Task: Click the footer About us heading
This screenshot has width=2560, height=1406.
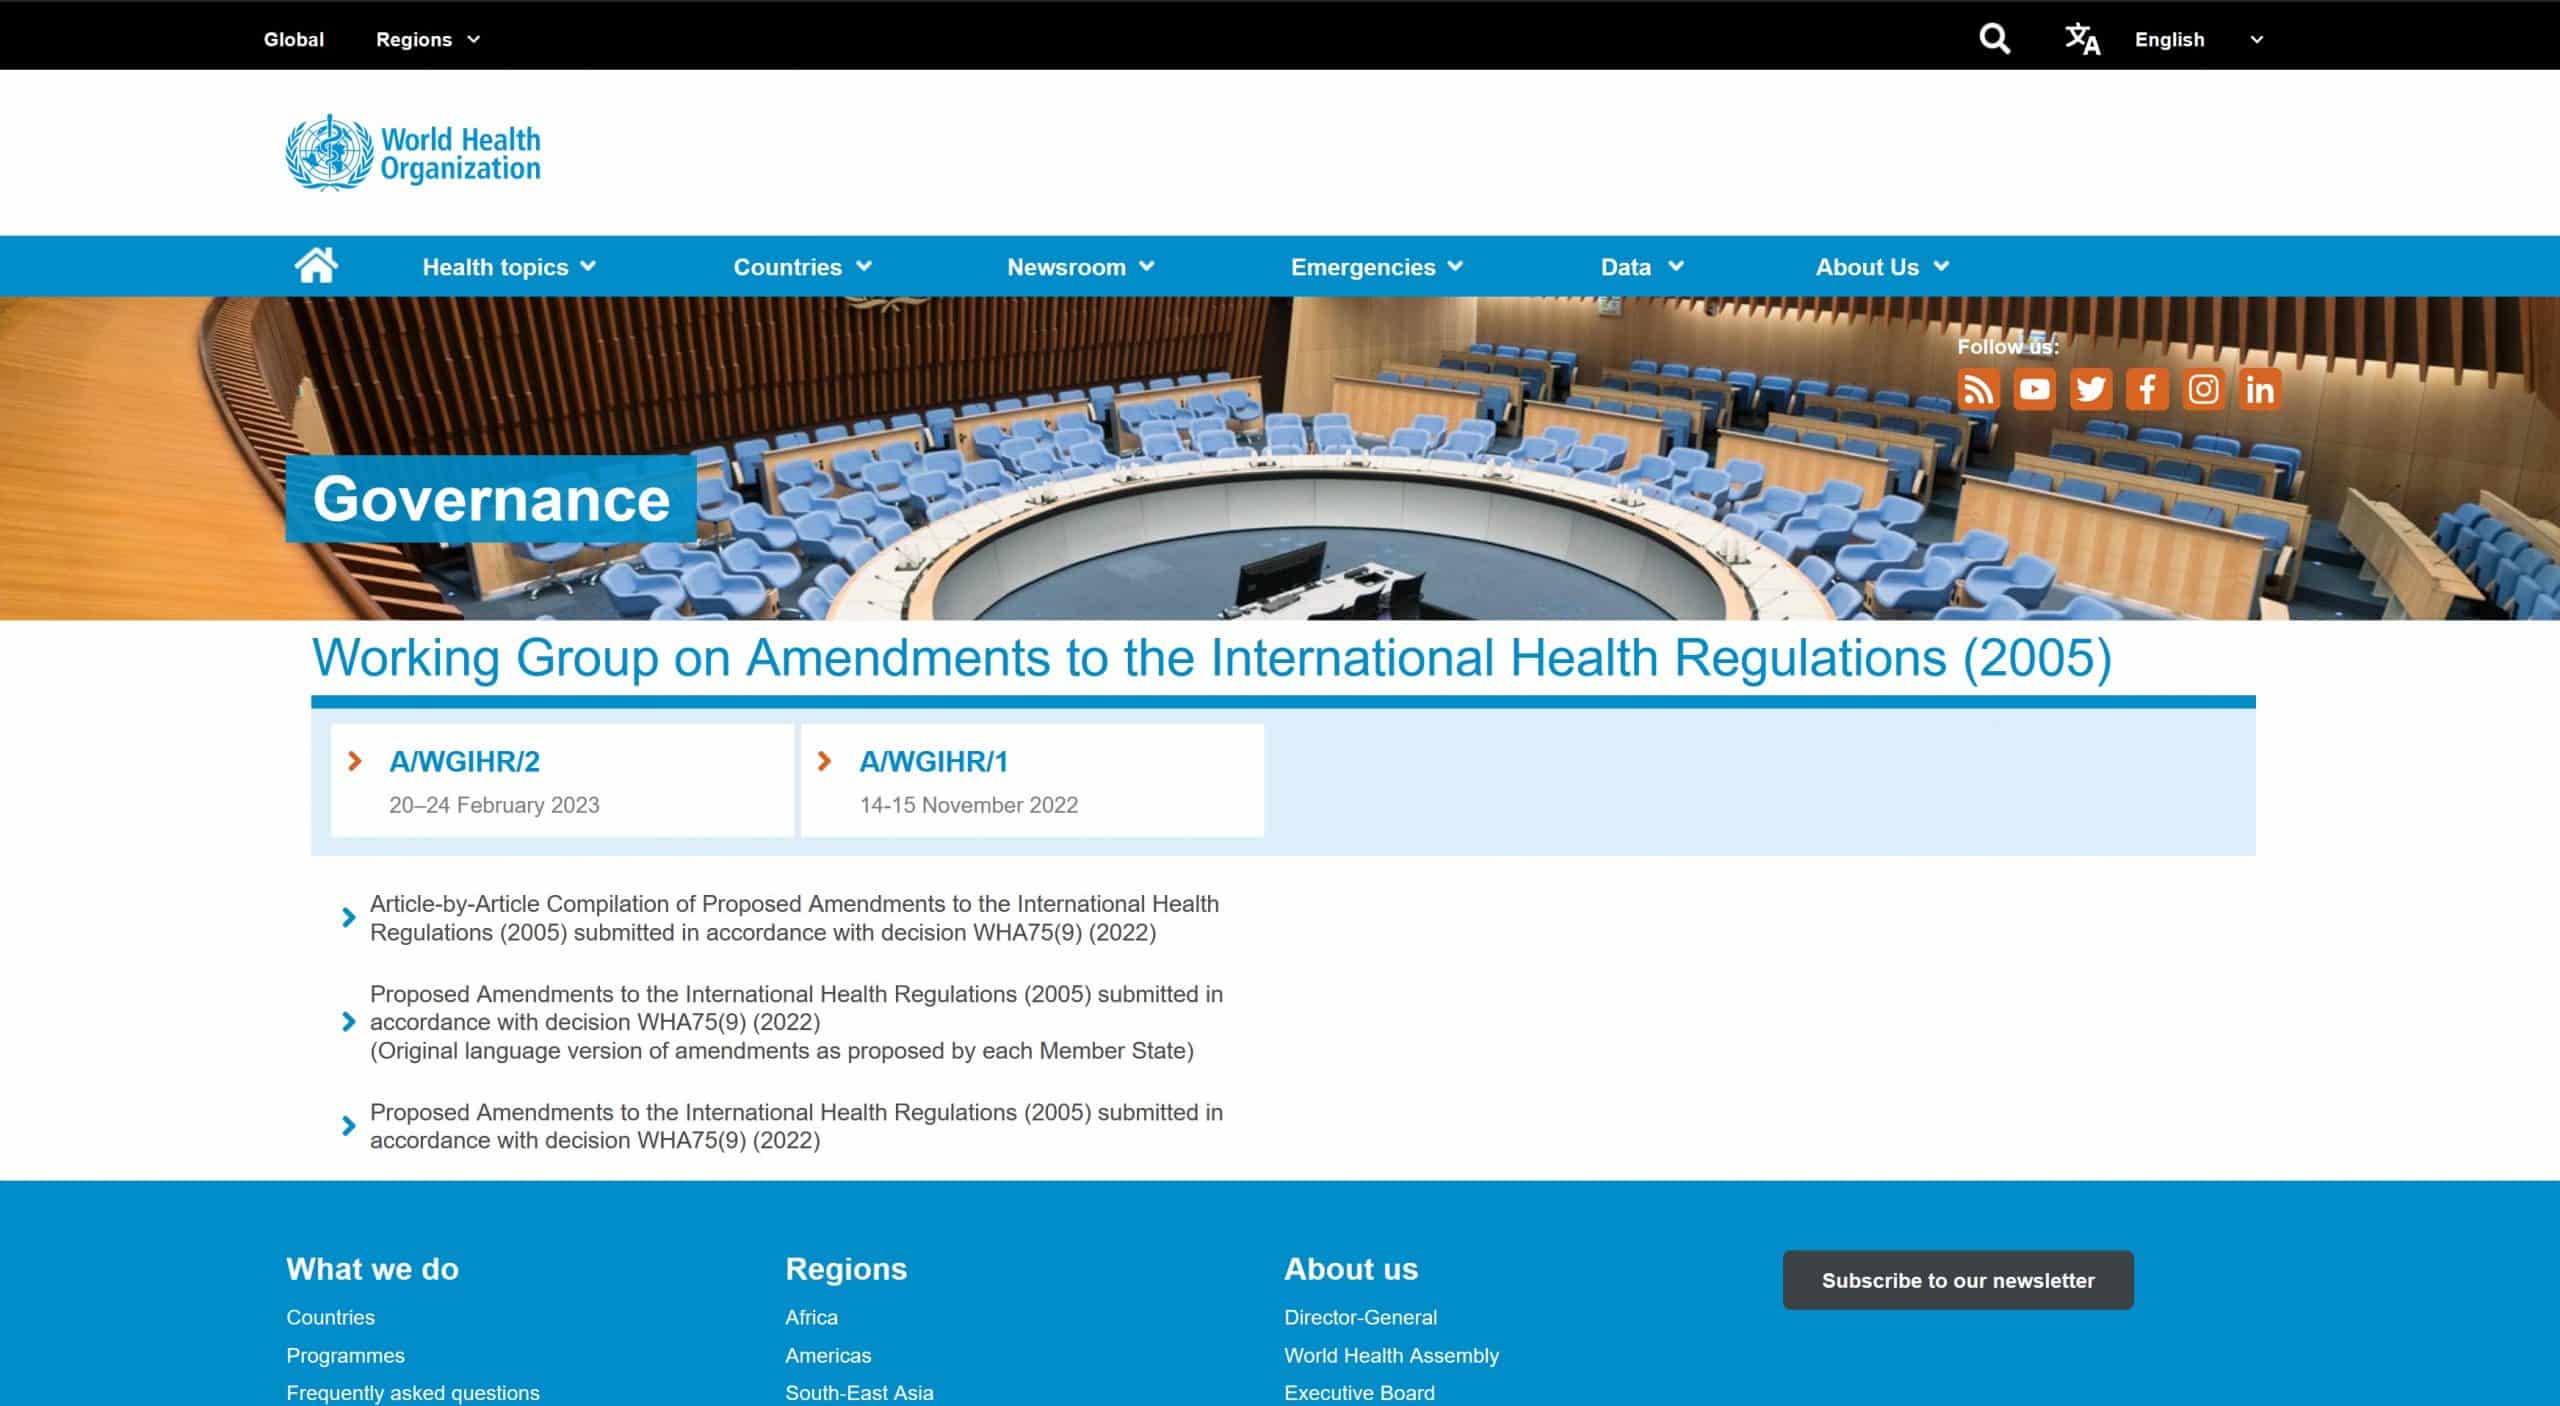Action: 1351,1269
